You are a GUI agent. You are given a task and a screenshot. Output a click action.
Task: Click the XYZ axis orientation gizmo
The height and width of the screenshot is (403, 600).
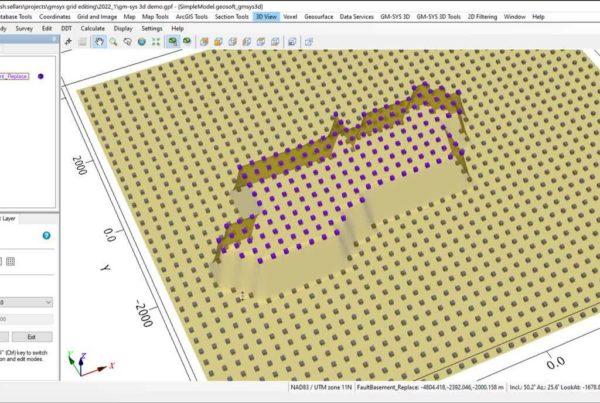click(89, 363)
